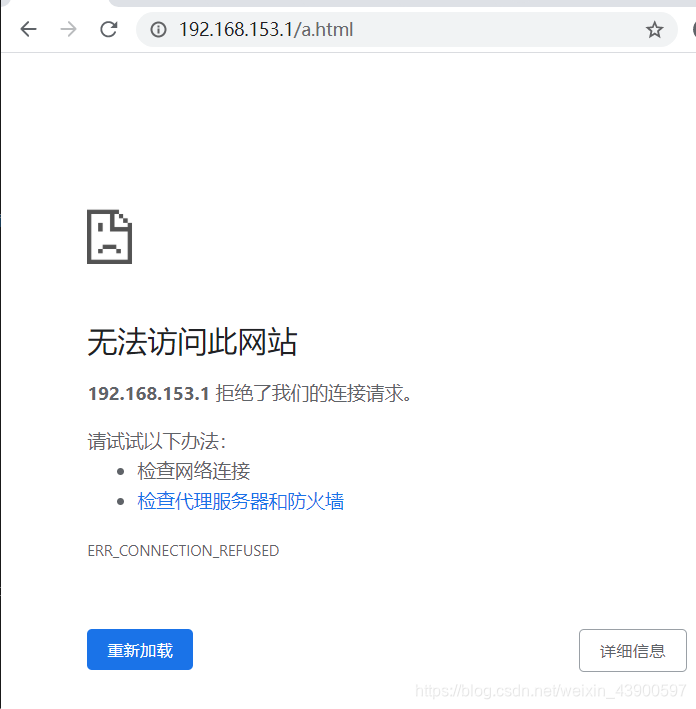The image size is (696, 709).
Task: Click the 检查网络连接 suggestion text
Action: coord(194,471)
